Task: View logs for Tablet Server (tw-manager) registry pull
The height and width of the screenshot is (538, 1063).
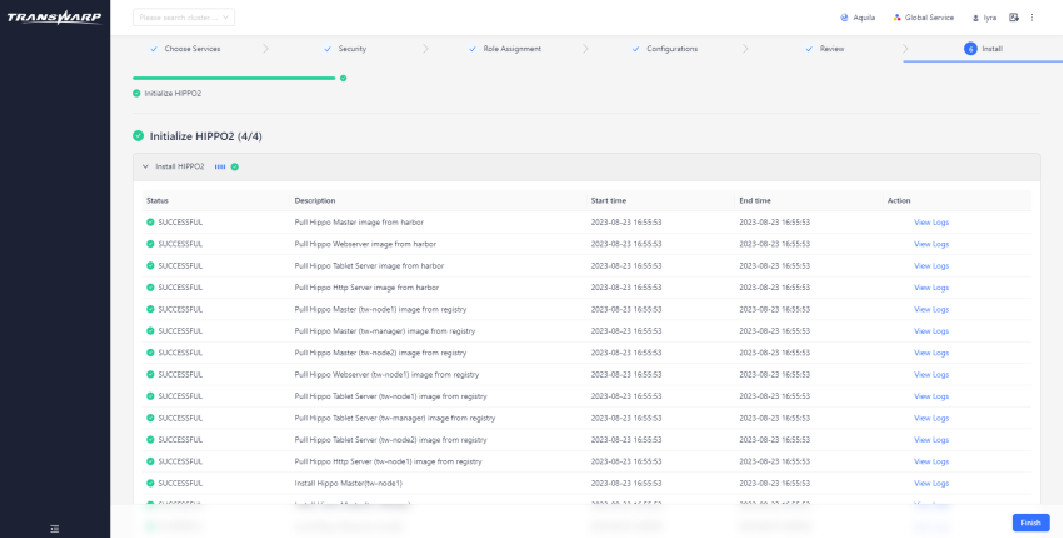Action: tap(931, 418)
